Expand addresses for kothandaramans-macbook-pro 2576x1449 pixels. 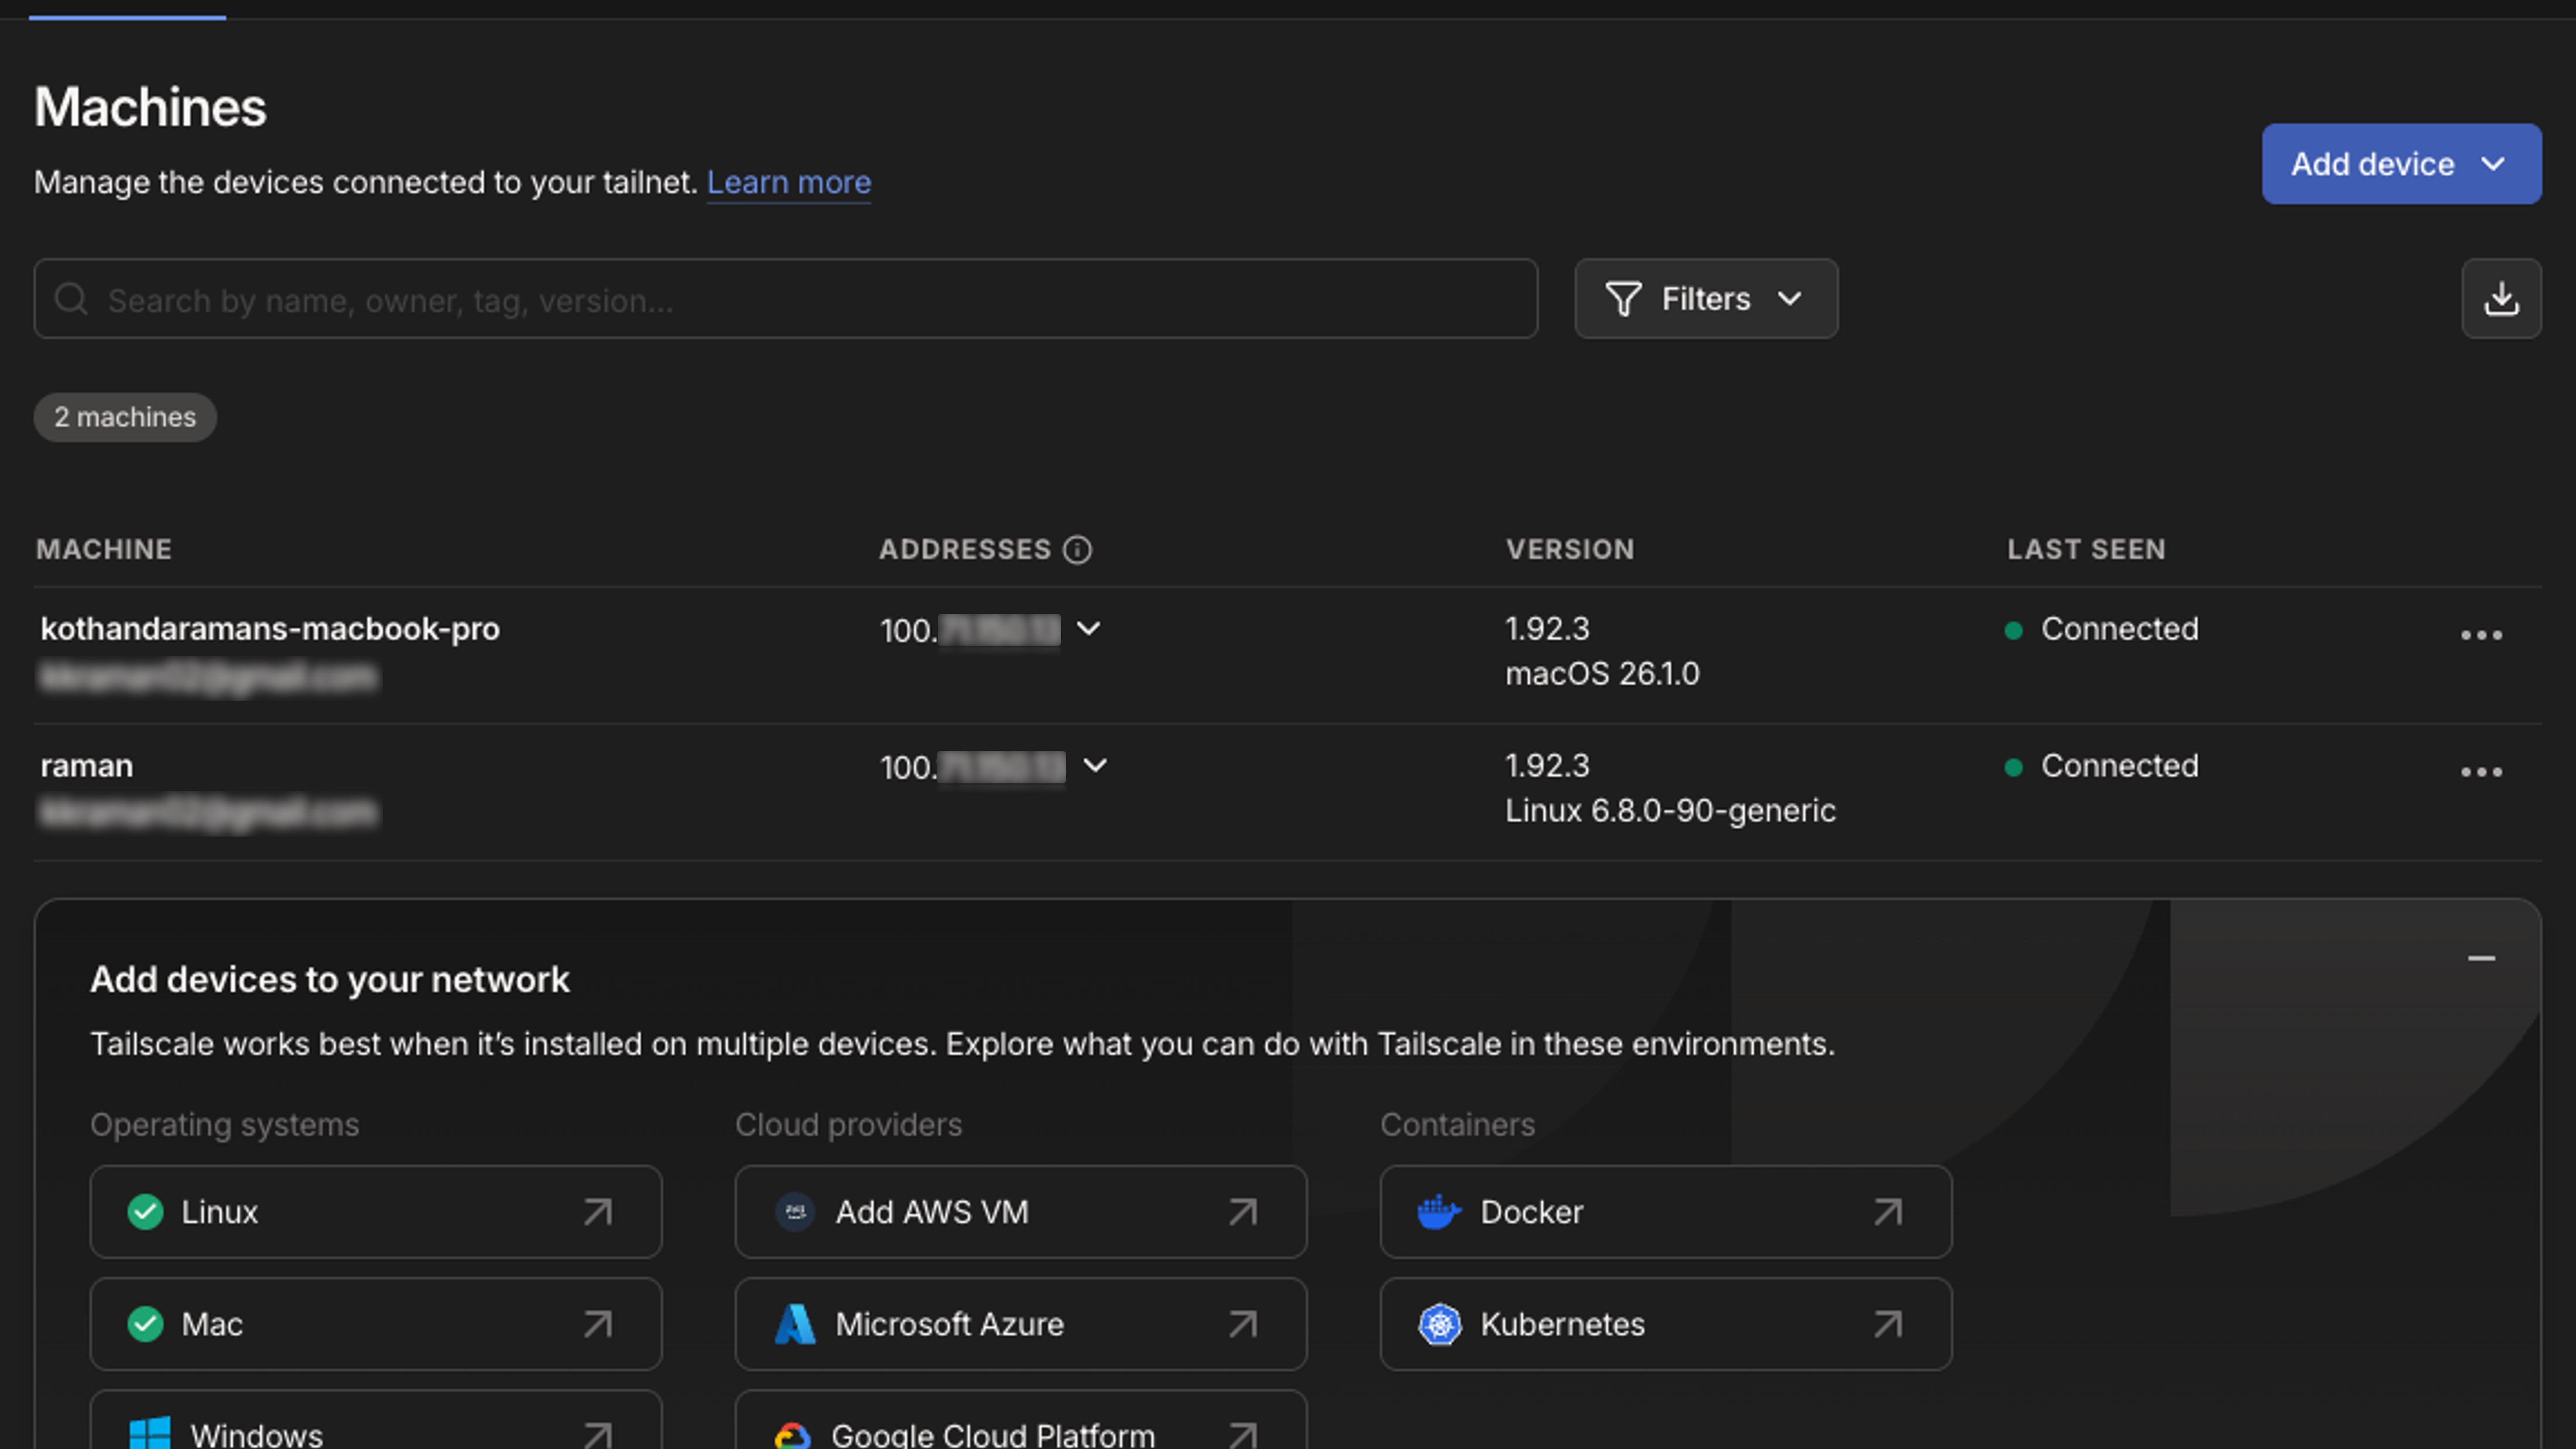coord(1088,629)
